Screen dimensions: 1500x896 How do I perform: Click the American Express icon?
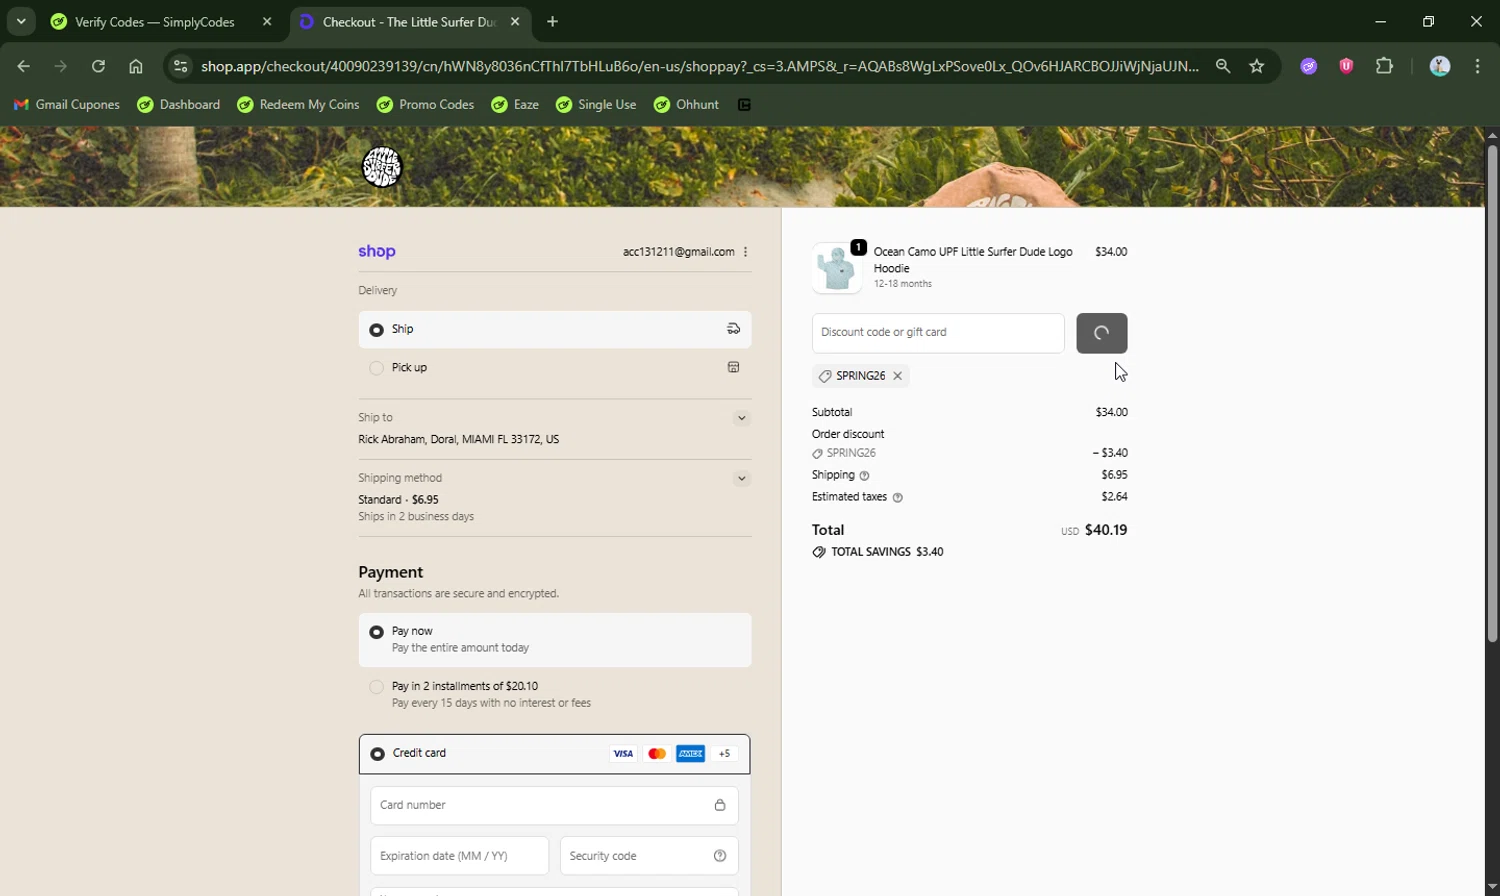[691, 754]
